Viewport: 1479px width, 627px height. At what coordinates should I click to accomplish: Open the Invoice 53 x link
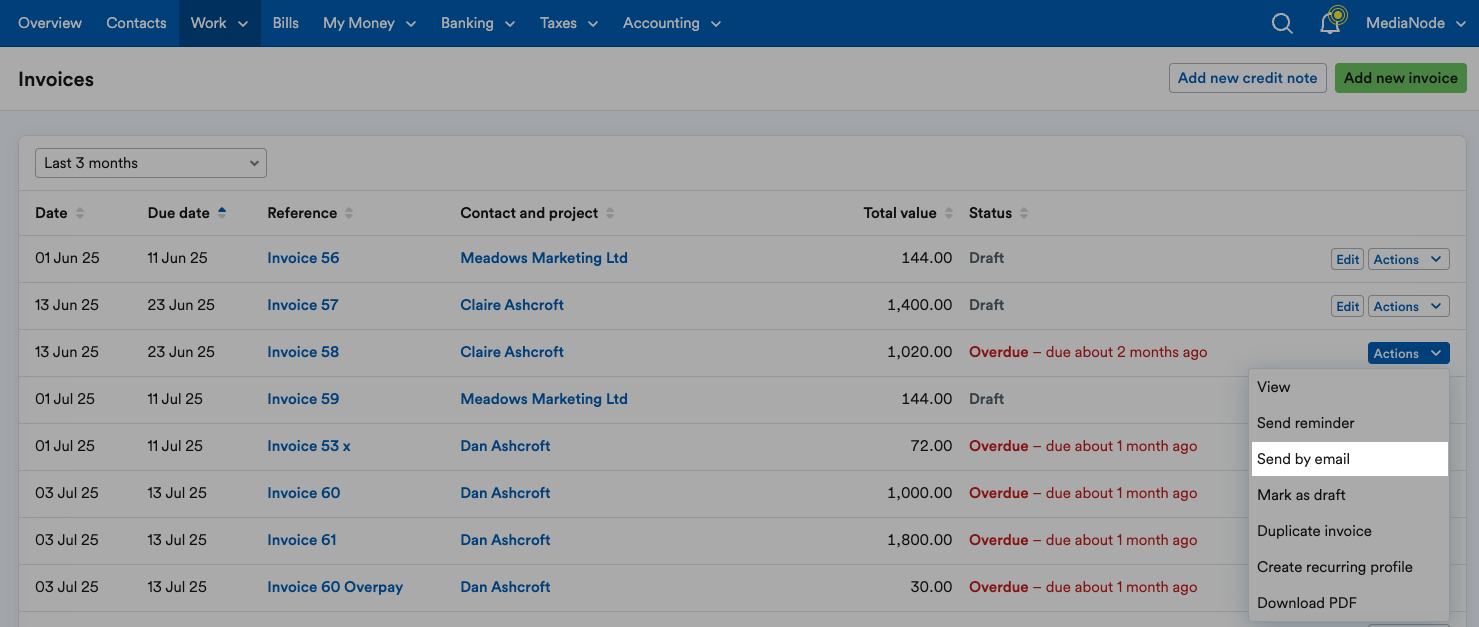[x=309, y=446]
